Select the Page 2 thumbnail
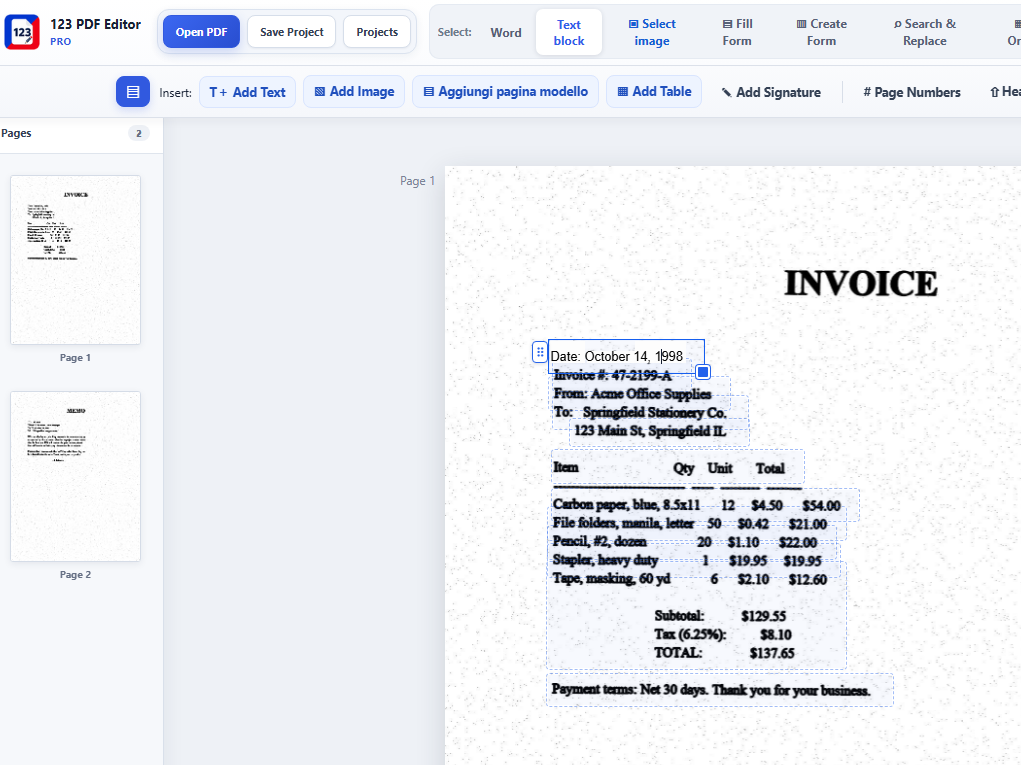Screen dimensions: 1021x765 76,476
